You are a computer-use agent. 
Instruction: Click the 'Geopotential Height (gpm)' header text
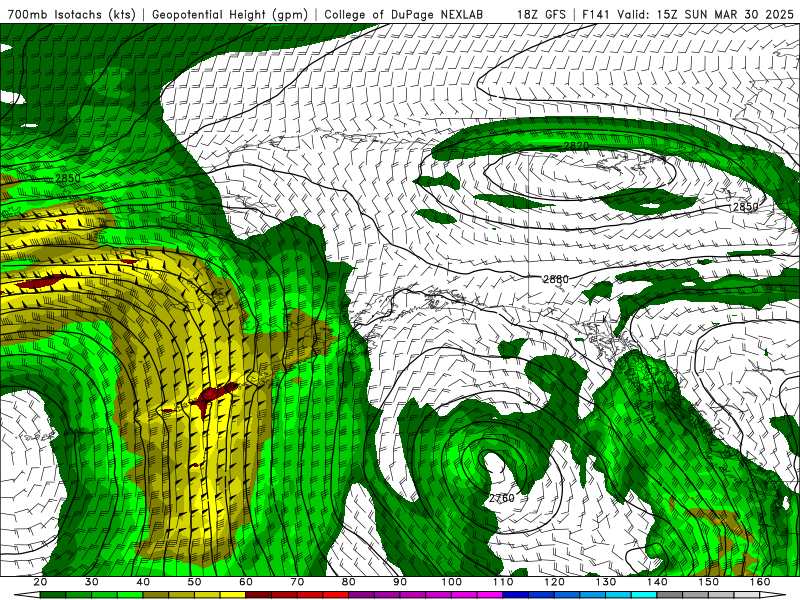click(230, 14)
